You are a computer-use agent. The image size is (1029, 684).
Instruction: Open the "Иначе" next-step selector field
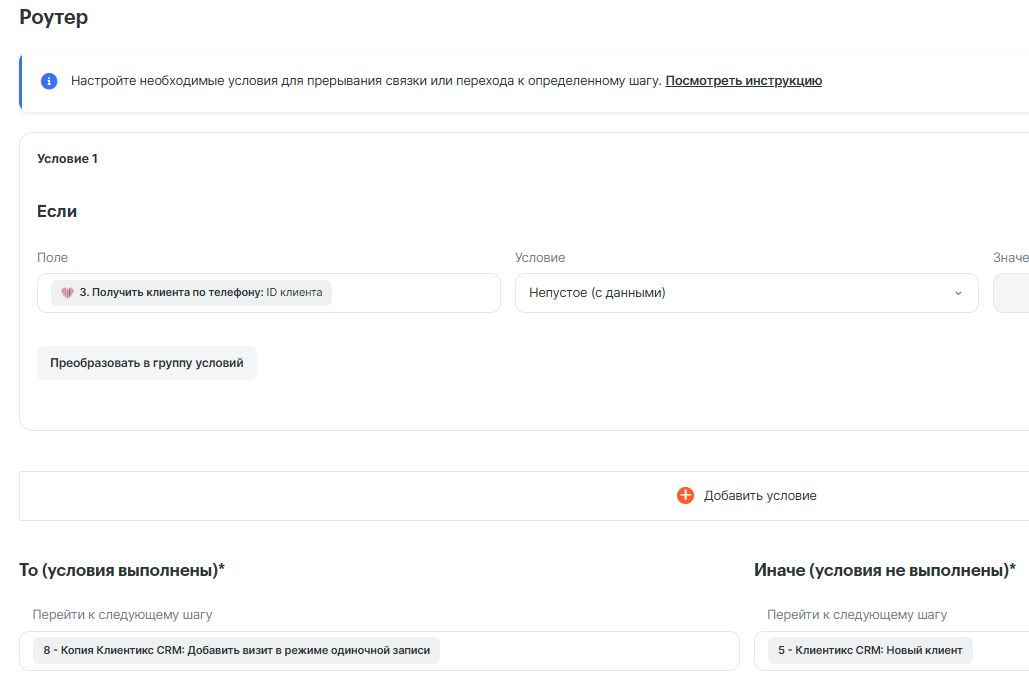tap(1000, 651)
